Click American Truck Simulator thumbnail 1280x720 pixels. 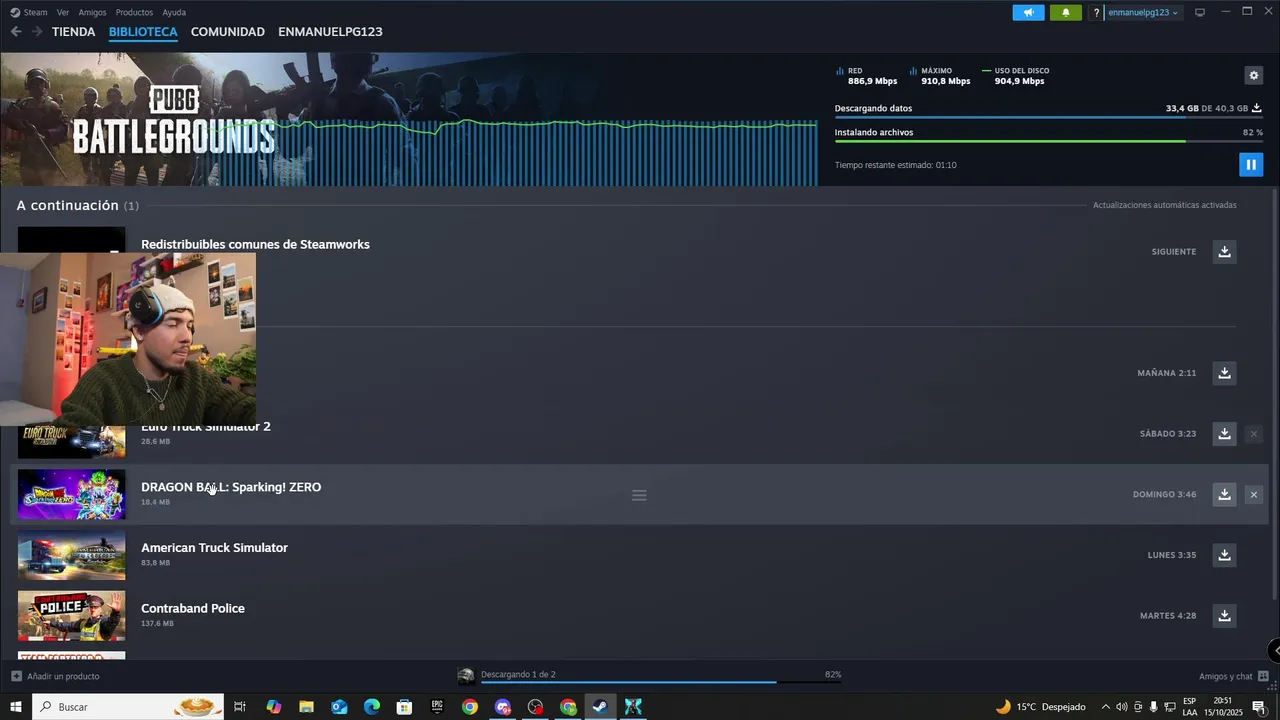[72, 555]
